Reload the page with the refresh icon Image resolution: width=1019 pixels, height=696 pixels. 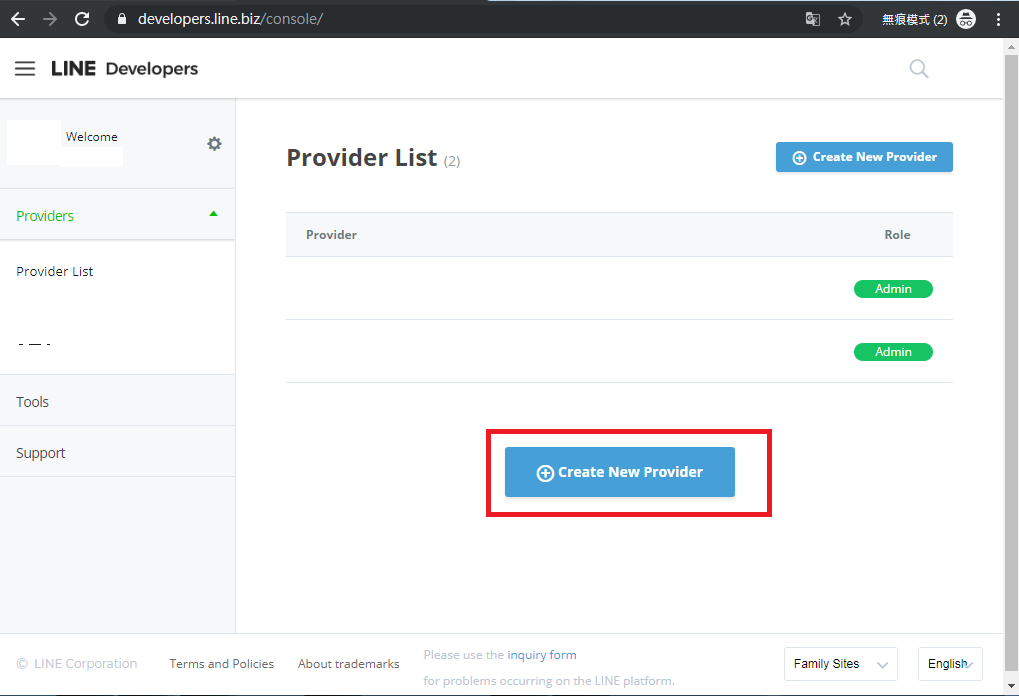[82, 19]
